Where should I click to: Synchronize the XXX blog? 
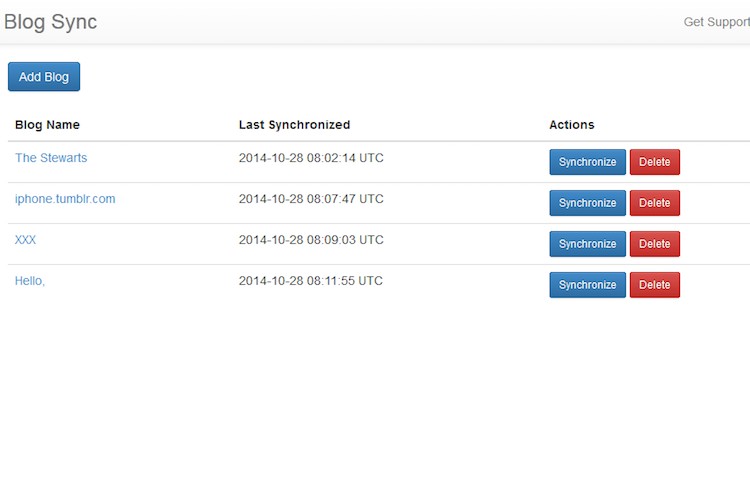[x=587, y=244]
